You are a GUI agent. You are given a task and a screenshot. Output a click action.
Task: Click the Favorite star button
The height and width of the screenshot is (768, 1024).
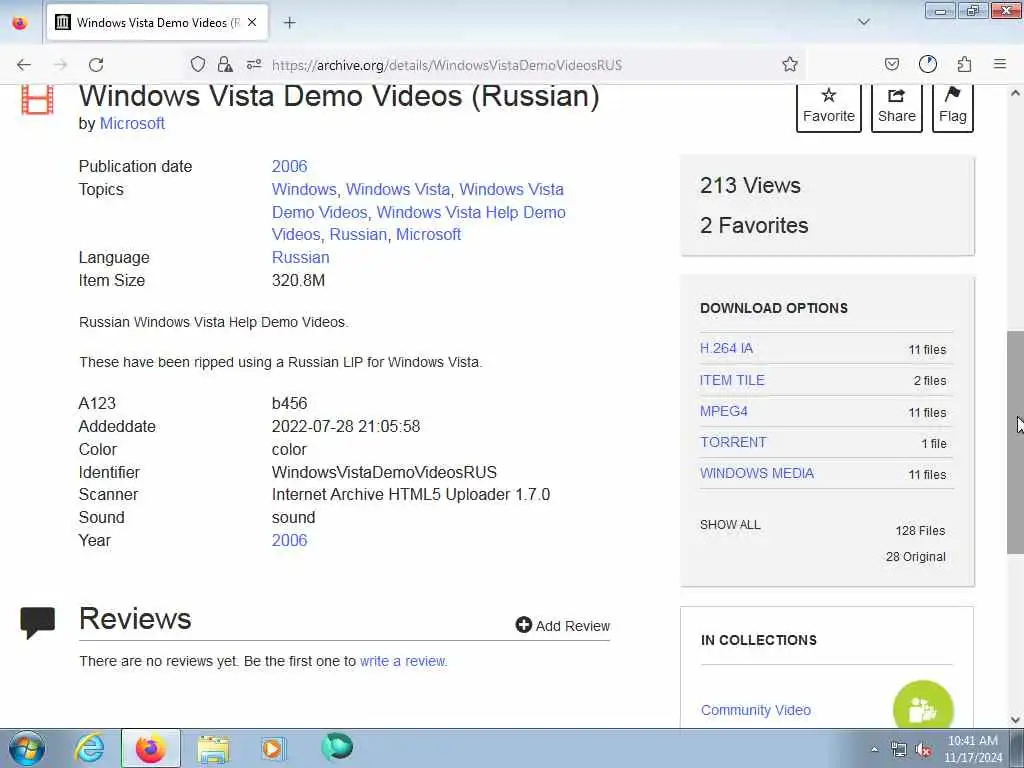tap(829, 106)
